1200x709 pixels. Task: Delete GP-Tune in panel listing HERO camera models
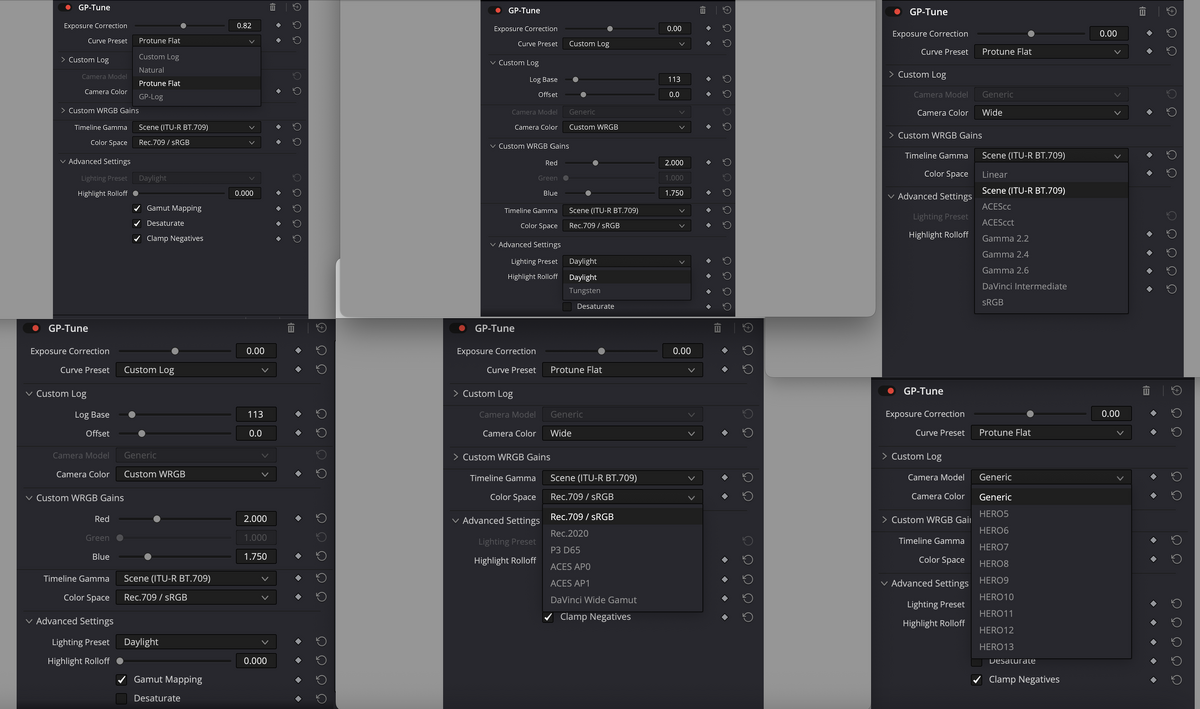(1146, 391)
